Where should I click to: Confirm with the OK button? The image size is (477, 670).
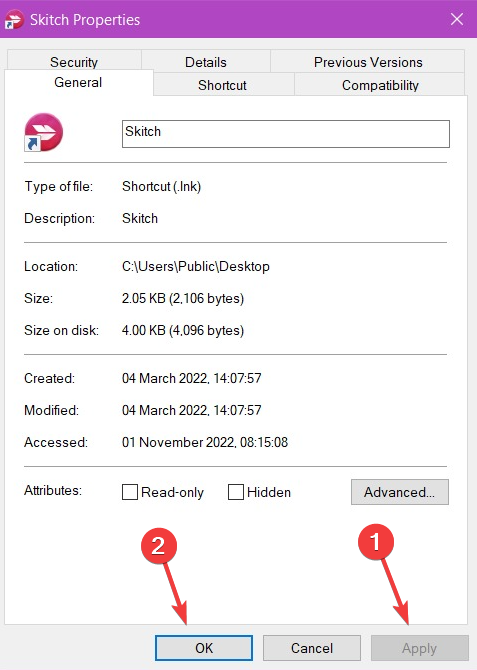(x=204, y=648)
